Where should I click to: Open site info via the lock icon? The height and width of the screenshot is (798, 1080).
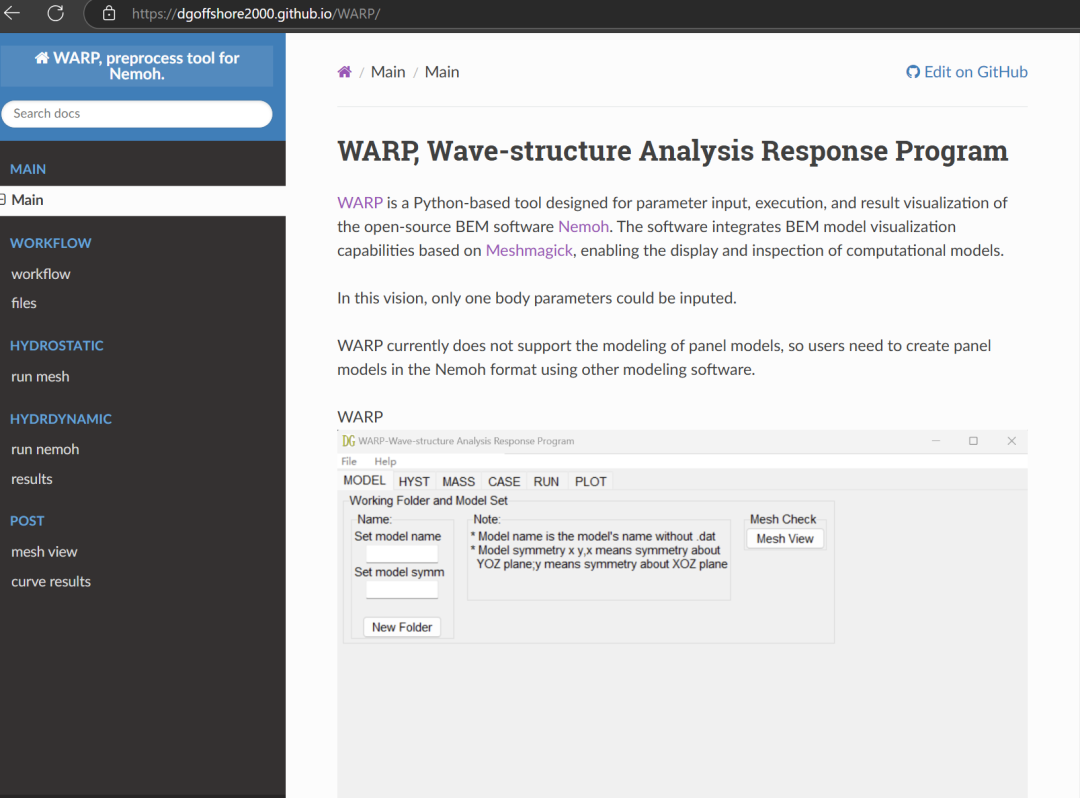(109, 14)
